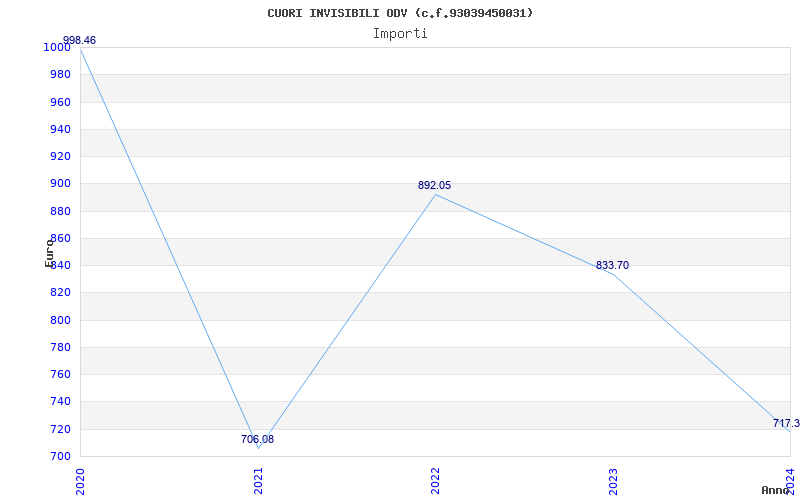Click the Anno x-axis title
Screen dimensions: 800x500
(776, 490)
